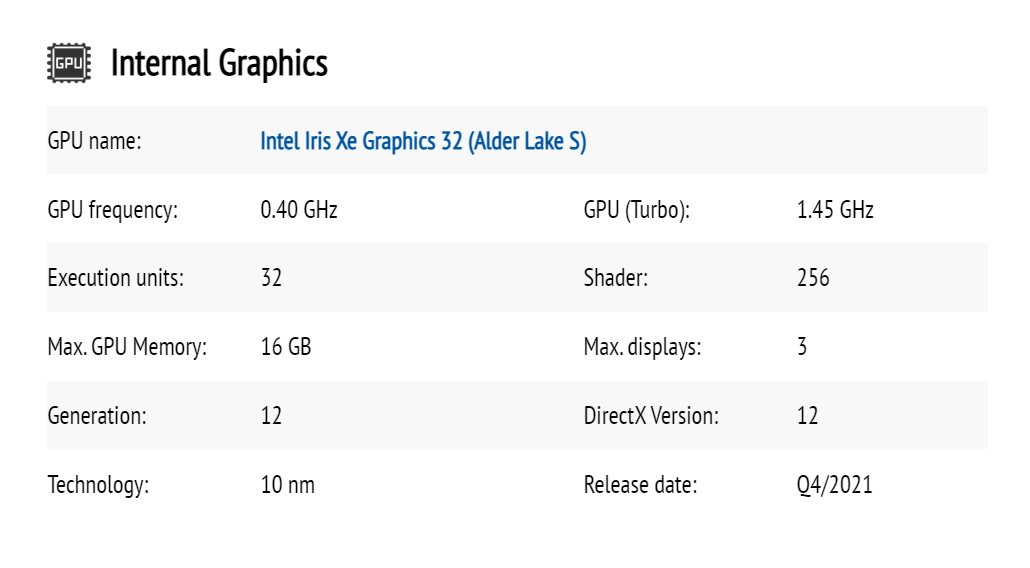The image size is (1030, 568).
Task: Select the Execution units value 32
Action: tap(271, 278)
